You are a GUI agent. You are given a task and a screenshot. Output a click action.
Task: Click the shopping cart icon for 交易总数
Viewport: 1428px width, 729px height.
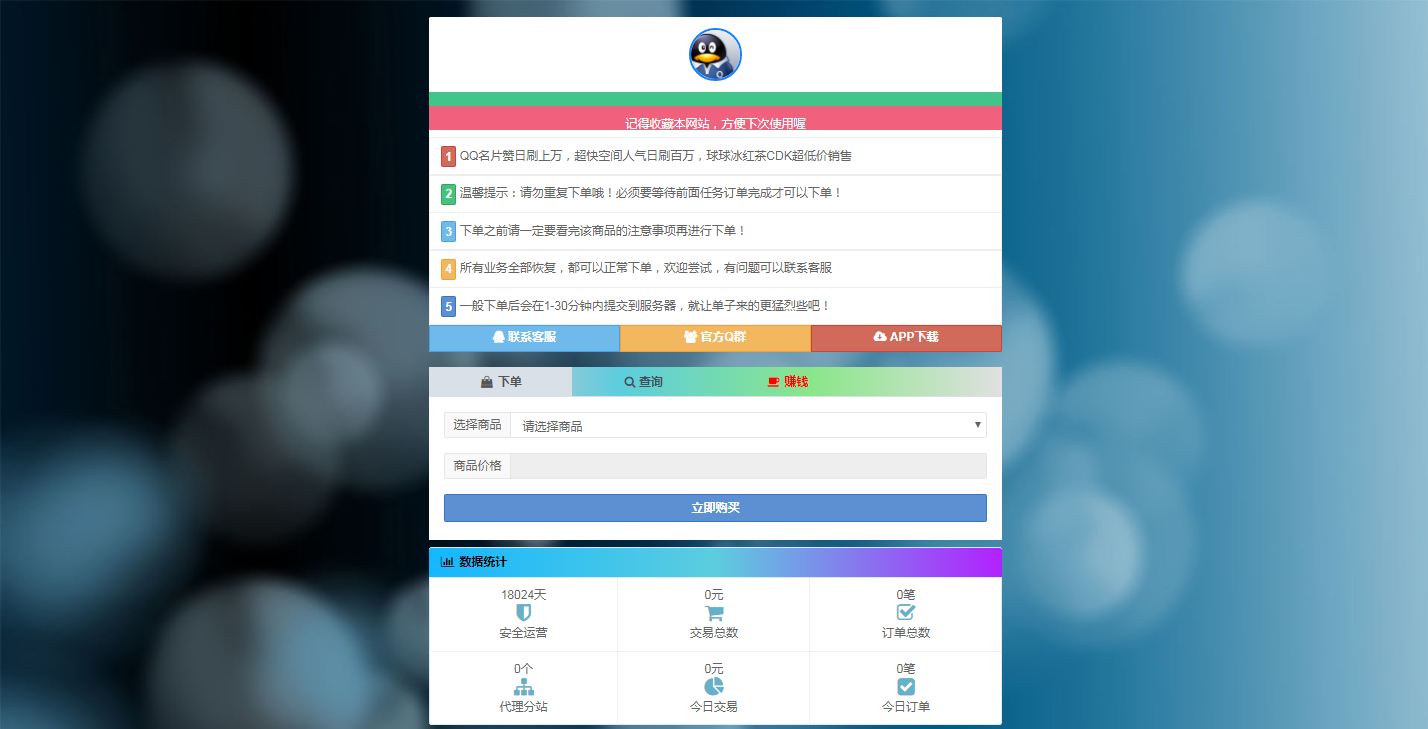[714, 613]
